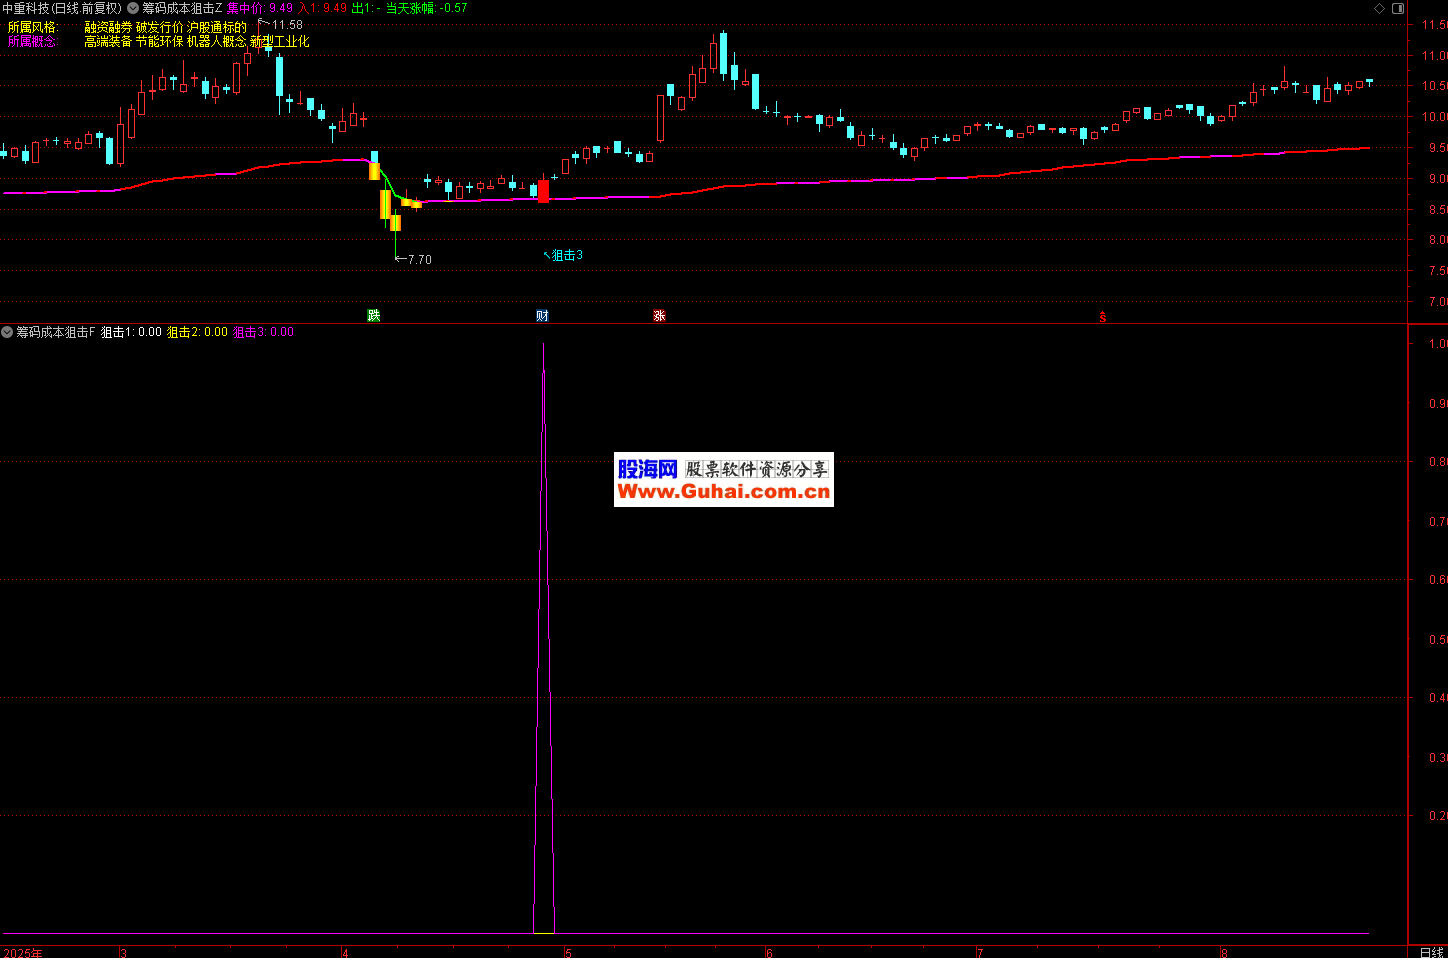
Task: Click the 入1: 9.49 value
Action: 323,8
